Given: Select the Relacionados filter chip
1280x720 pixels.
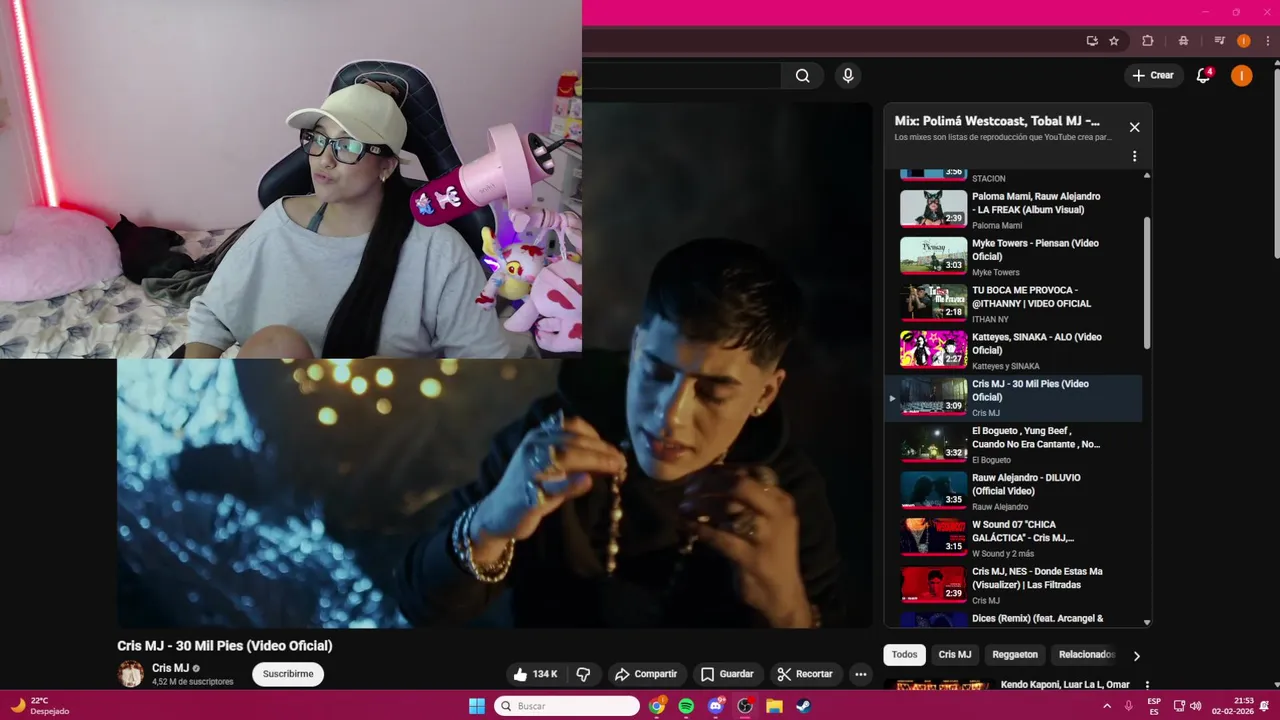Looking at the screenshot, I should pyautogui.click(x=1087, y=655).
